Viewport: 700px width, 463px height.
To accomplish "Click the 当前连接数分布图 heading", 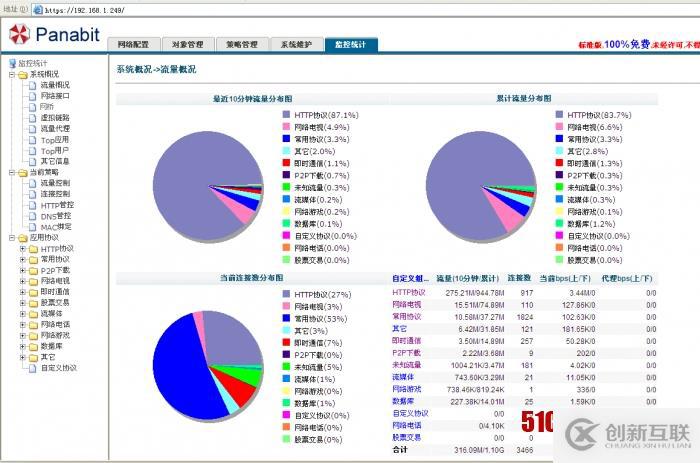I will click(x=251, y=278).
